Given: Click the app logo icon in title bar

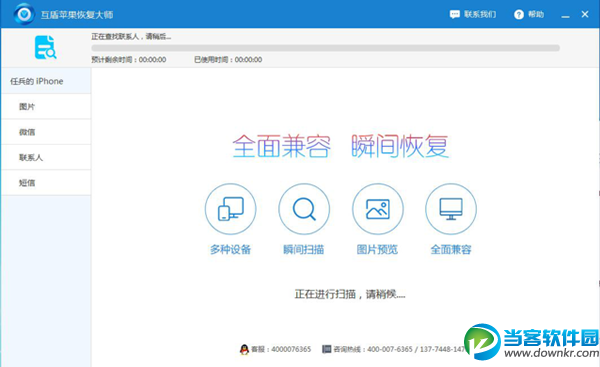Looking at the screenshot, I should (24, 14).
